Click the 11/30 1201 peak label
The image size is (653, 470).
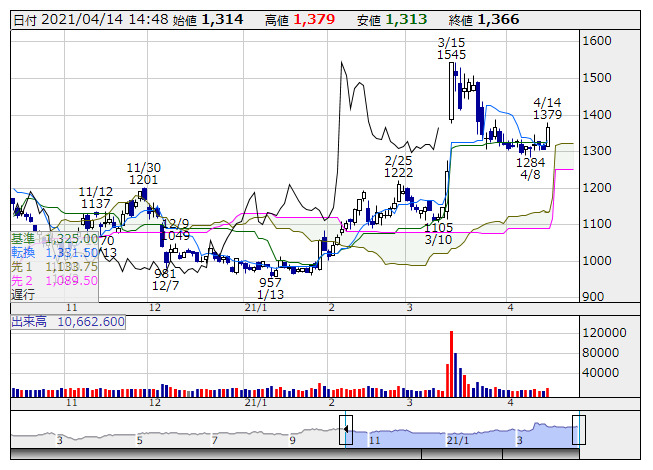click(x=144, y=174)
